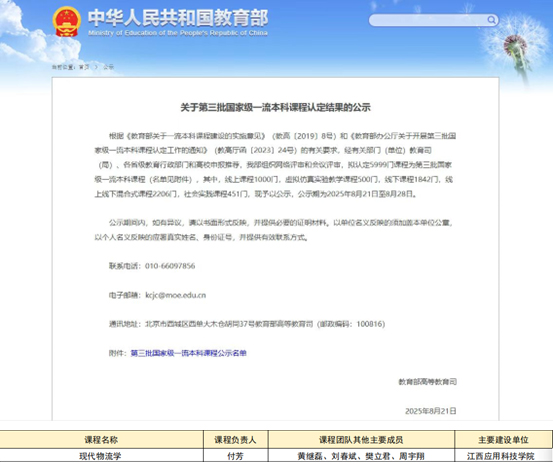Click 主要建设单位 table header
This screenshot has height=467, width=553.
click(x=503, y=440)
